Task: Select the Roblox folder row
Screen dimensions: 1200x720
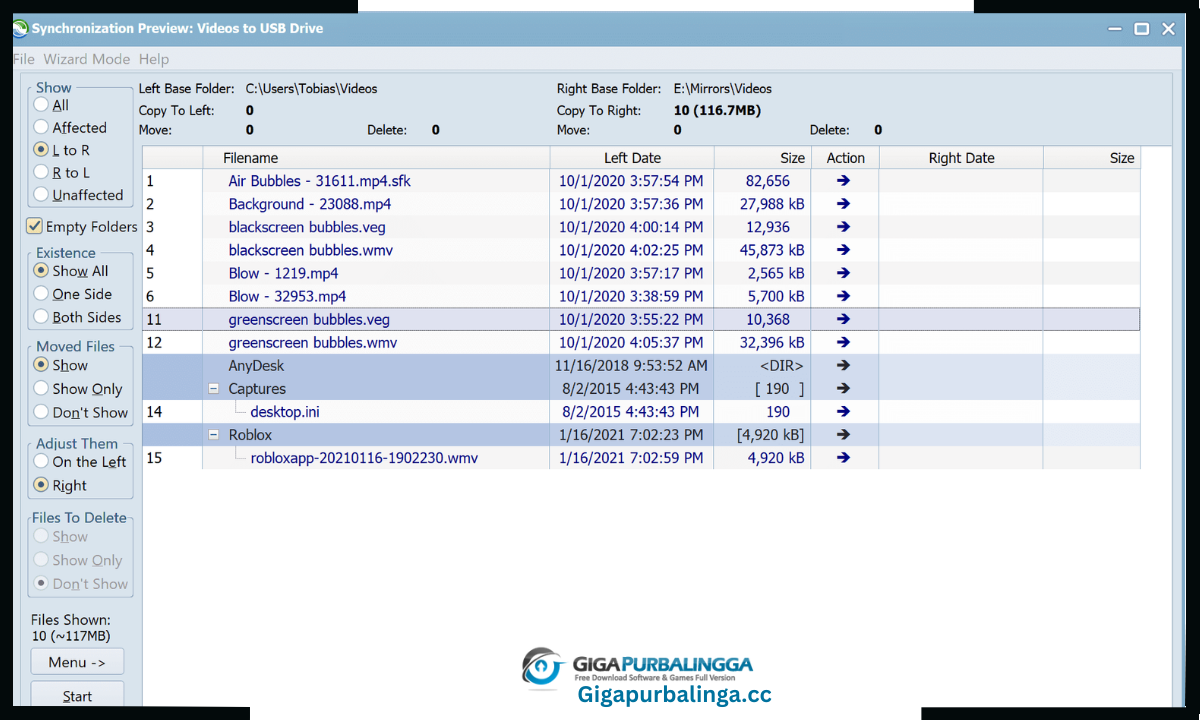Action: [x=641, y=435]
